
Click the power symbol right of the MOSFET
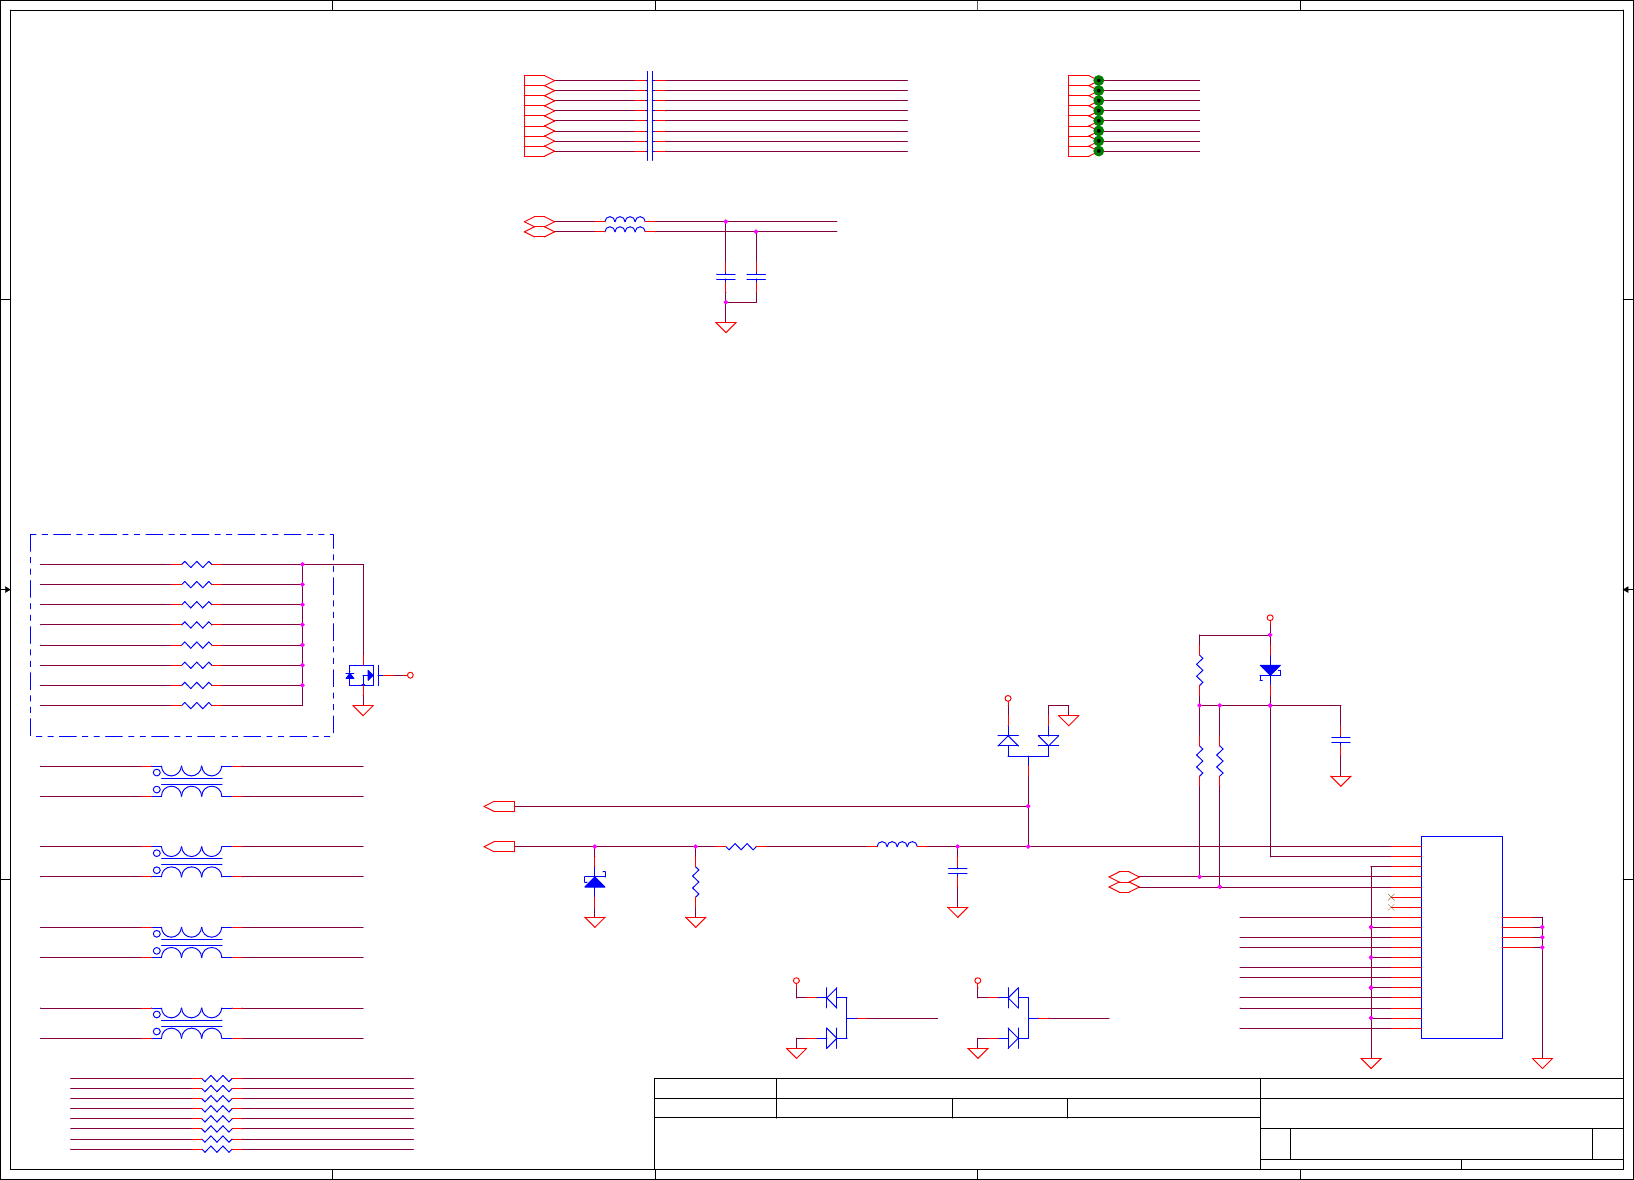point(410,675)
